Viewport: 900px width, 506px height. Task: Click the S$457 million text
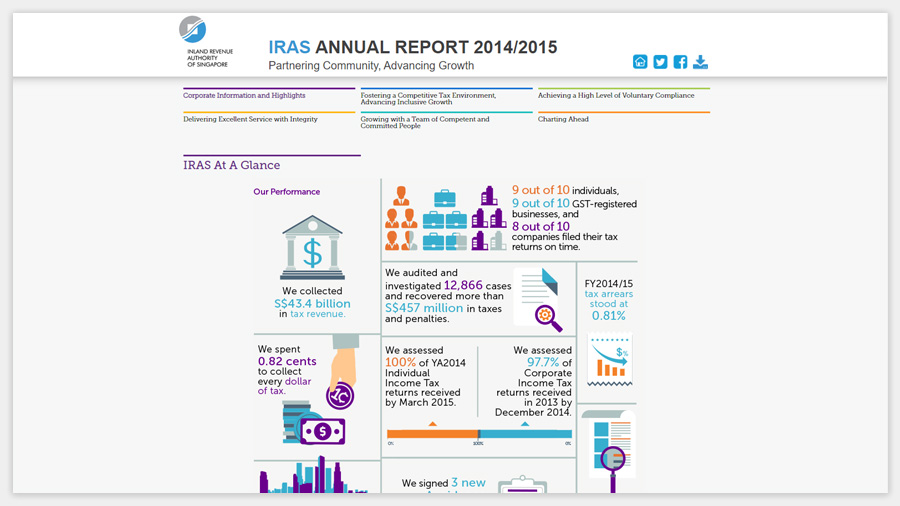click(x=424, y=308)
